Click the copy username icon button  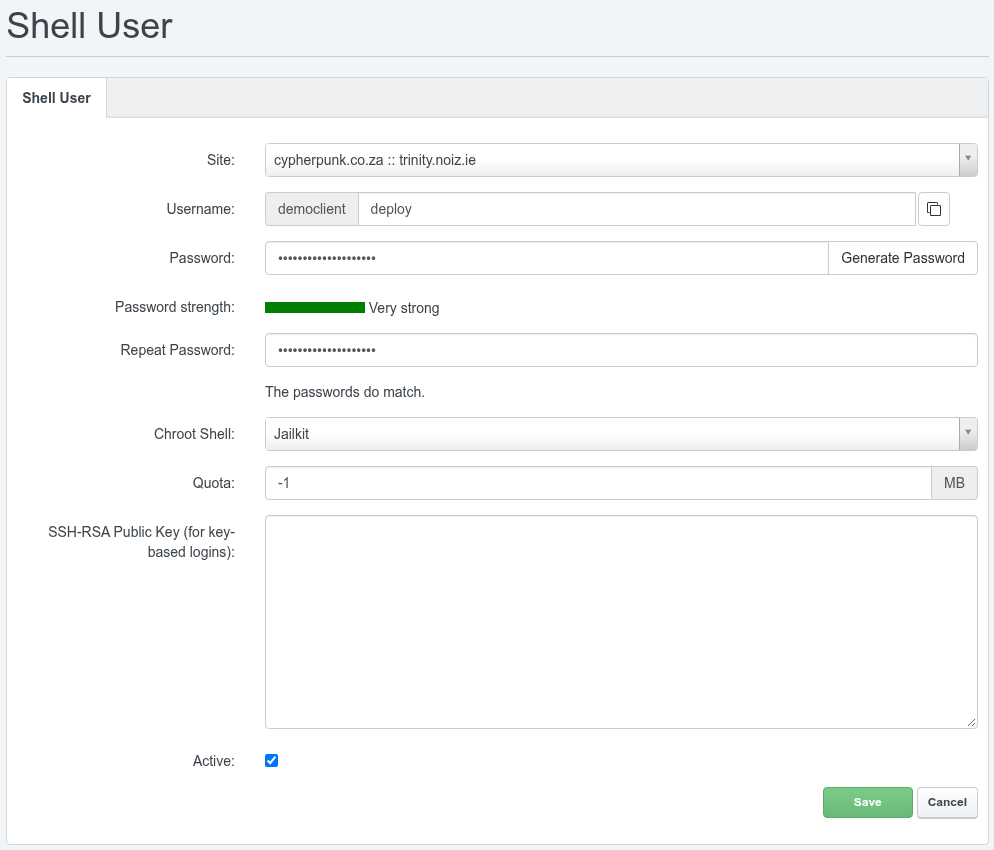click(x=933, y=209)
